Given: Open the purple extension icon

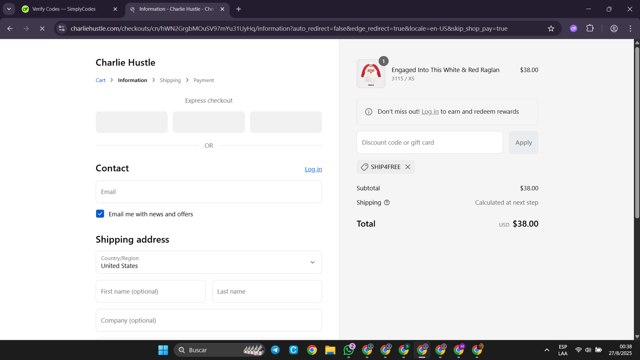Looking at the screenshot, I should point(573,29).
